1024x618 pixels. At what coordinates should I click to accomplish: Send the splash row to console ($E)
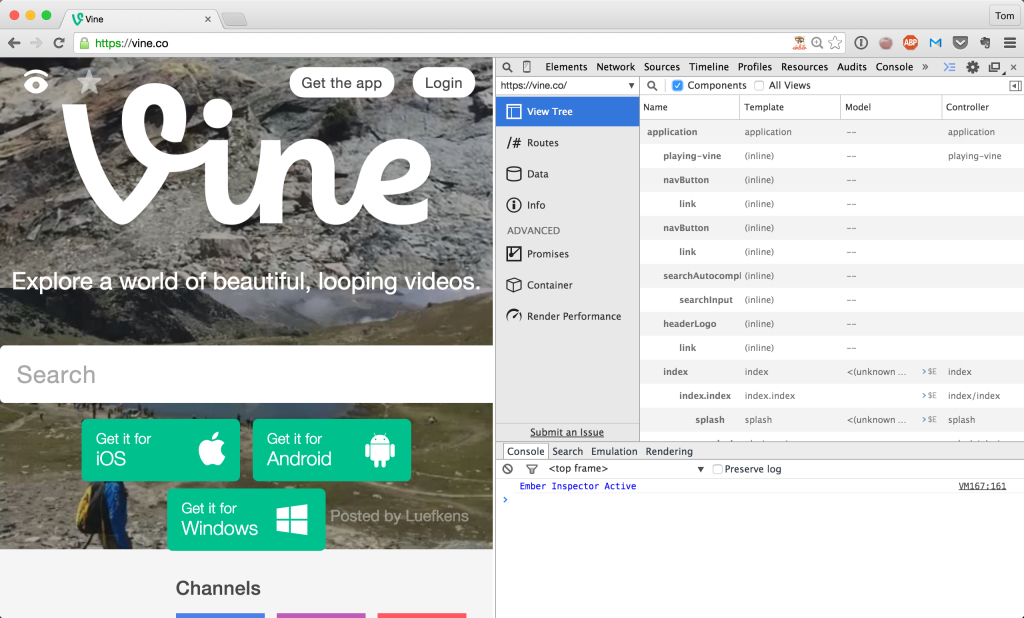click(929, 419)
